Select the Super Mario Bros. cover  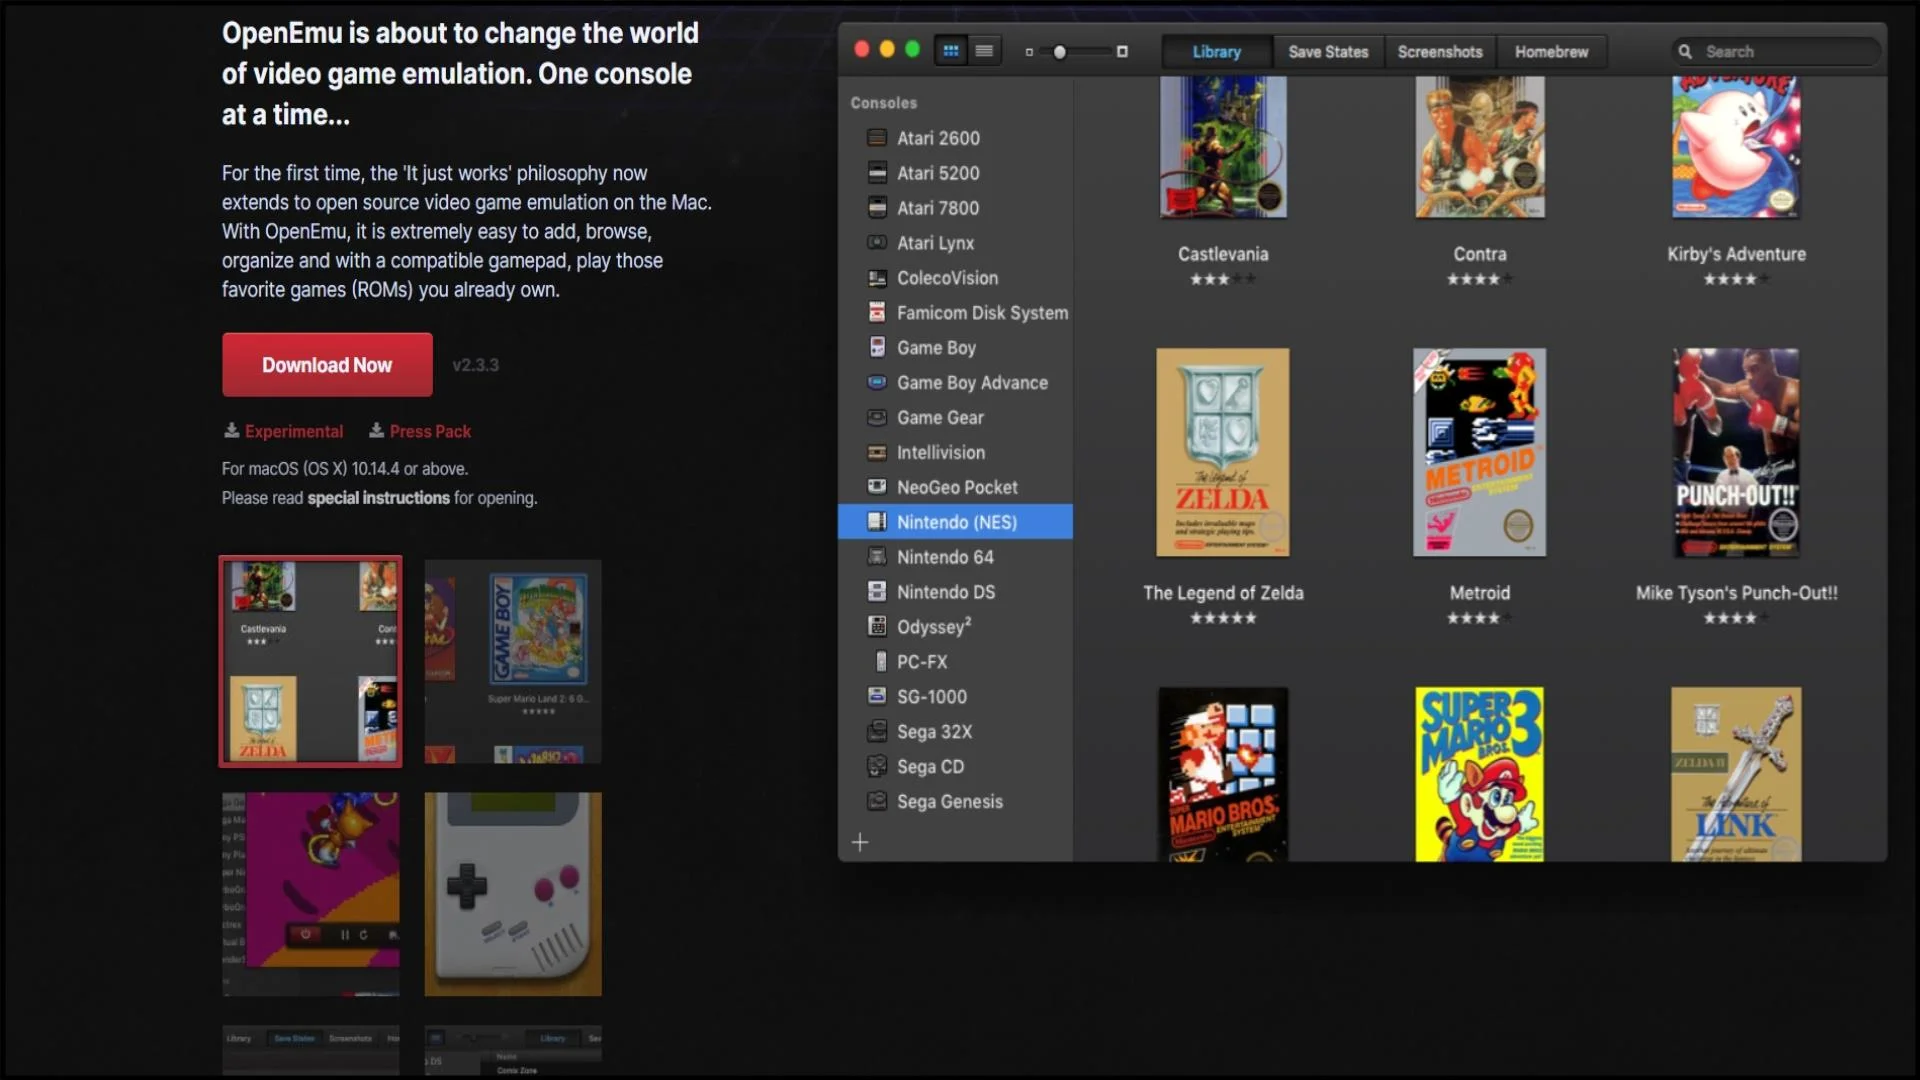point(1223,774)
